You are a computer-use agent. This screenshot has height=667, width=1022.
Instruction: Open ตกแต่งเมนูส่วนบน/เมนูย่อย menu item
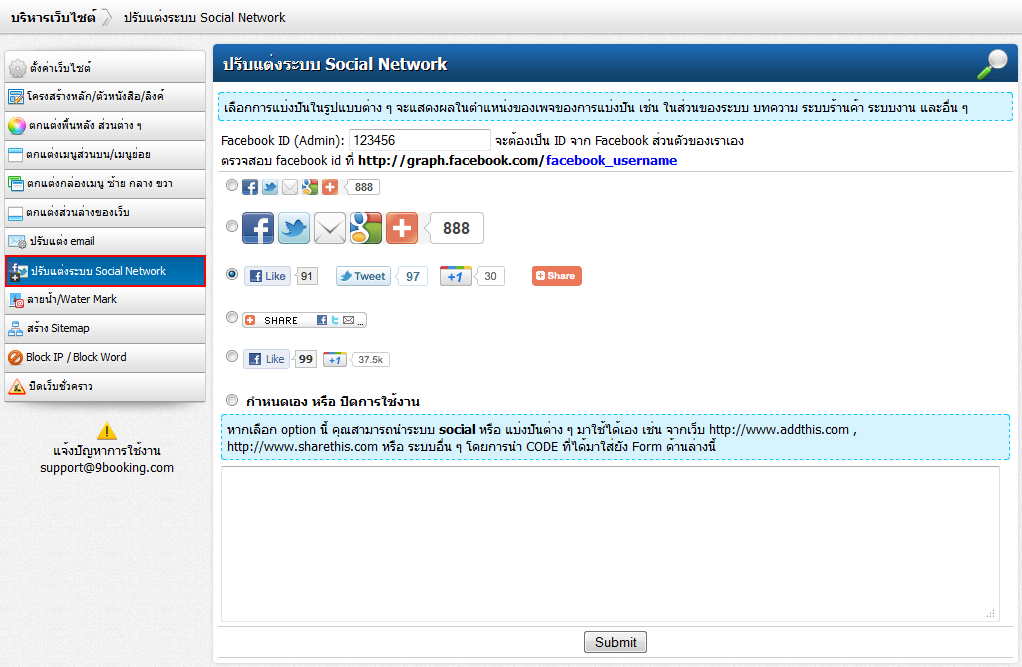105,155
